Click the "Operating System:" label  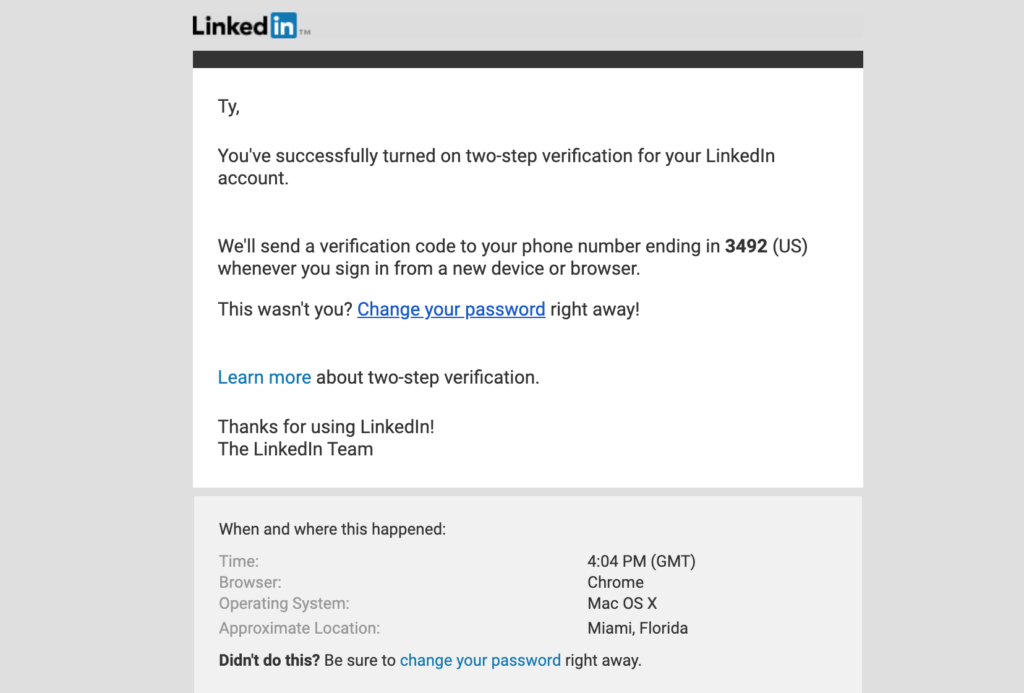pos(284,604)
